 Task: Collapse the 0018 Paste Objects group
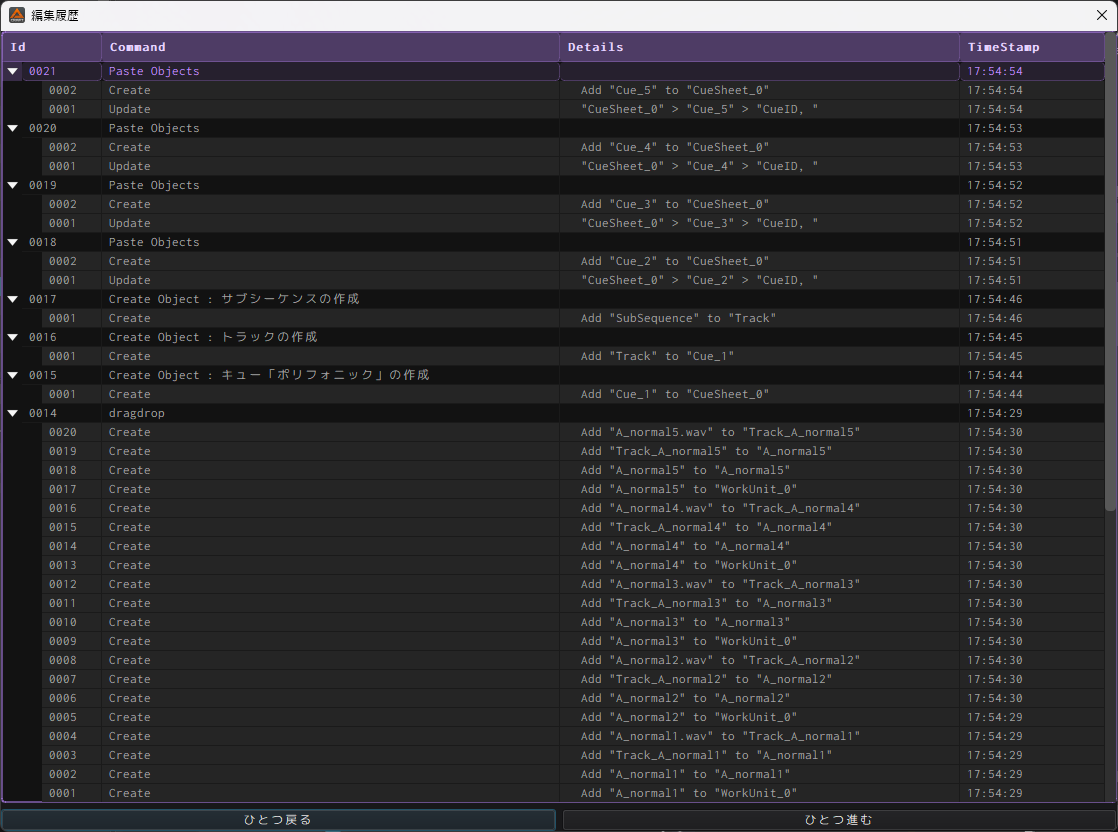[13, 243]
